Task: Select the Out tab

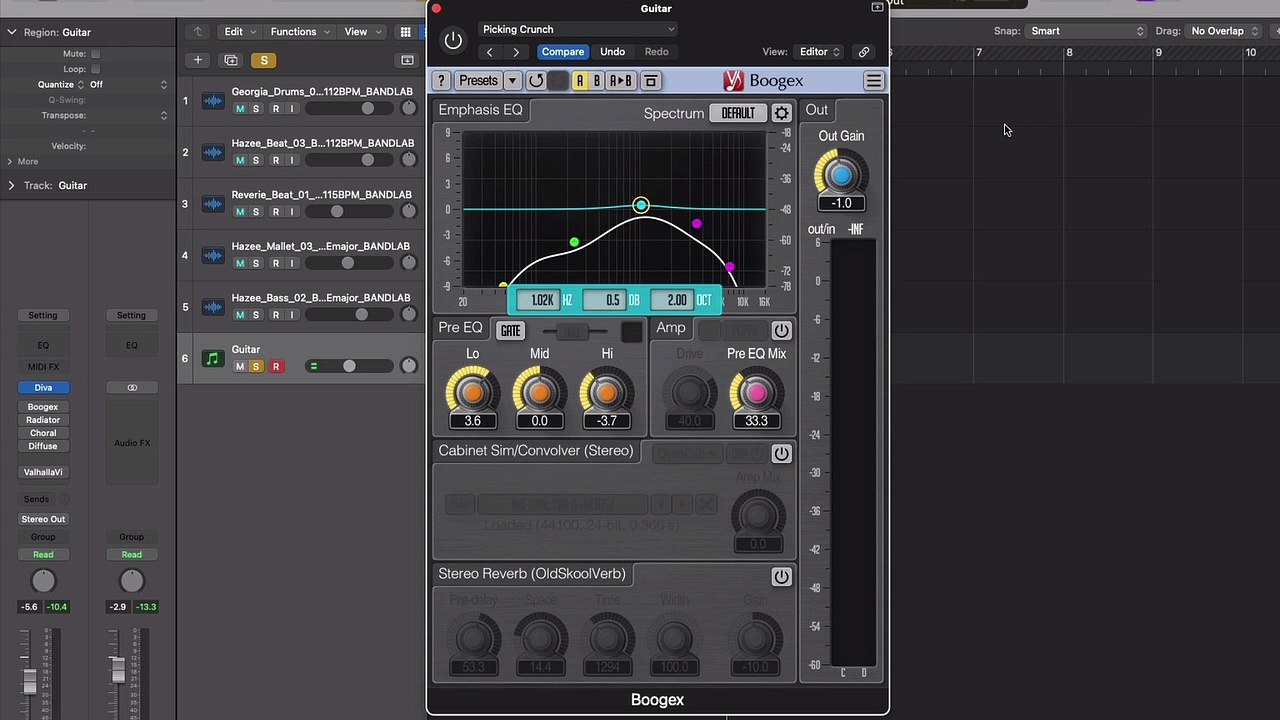Action: (817, 110)
